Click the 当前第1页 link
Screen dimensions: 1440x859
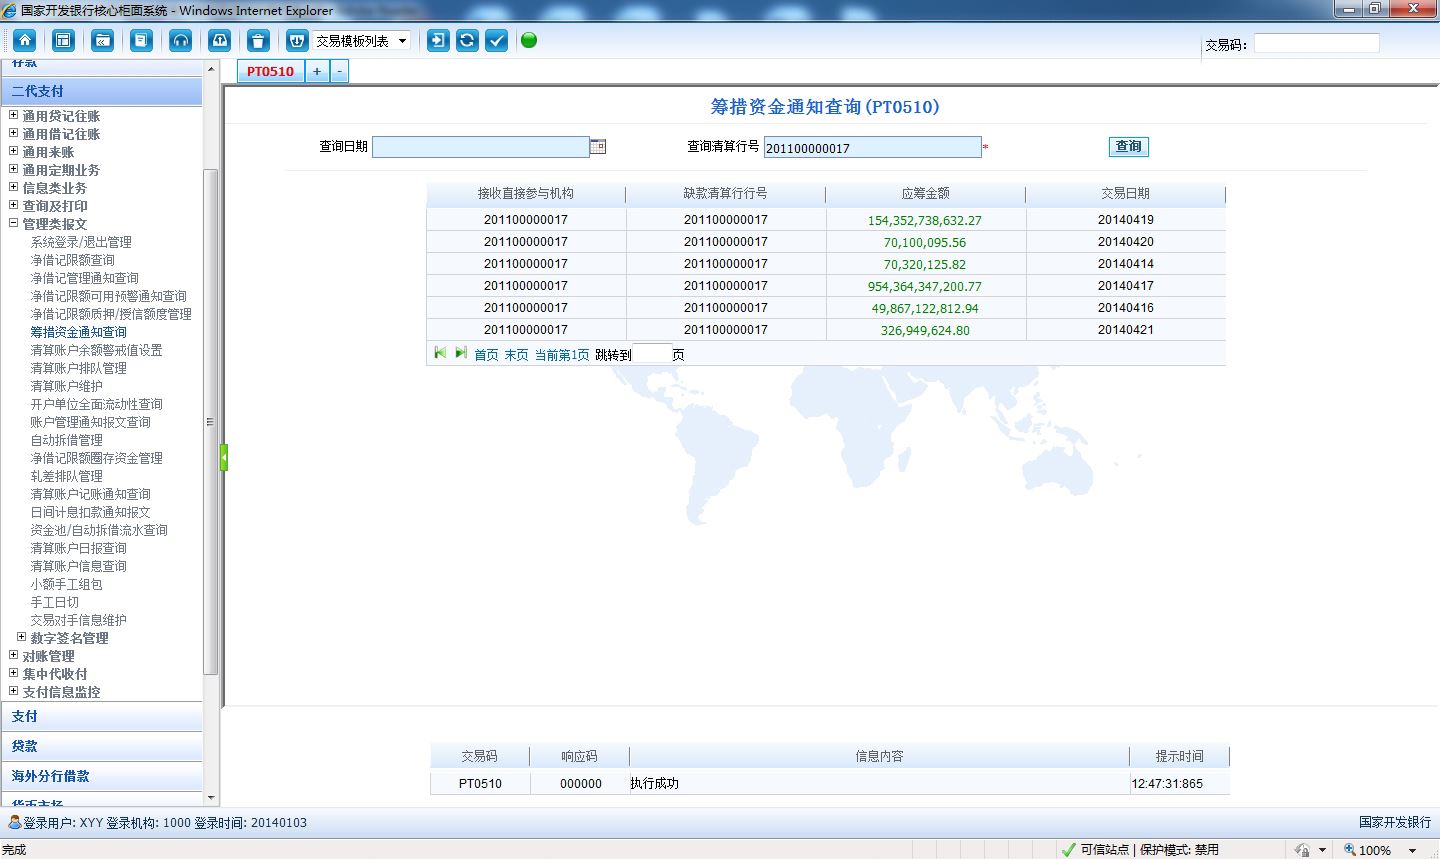point(562,355)
